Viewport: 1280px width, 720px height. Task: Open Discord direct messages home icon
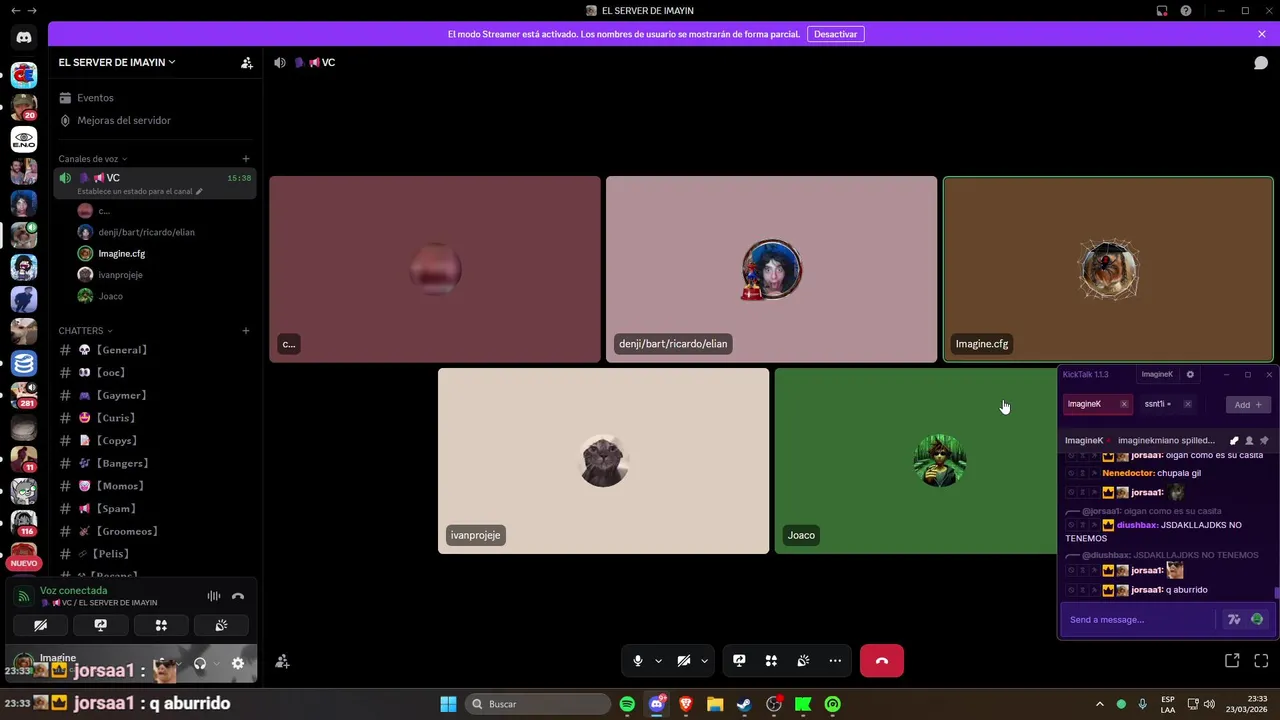click(24, 38)
